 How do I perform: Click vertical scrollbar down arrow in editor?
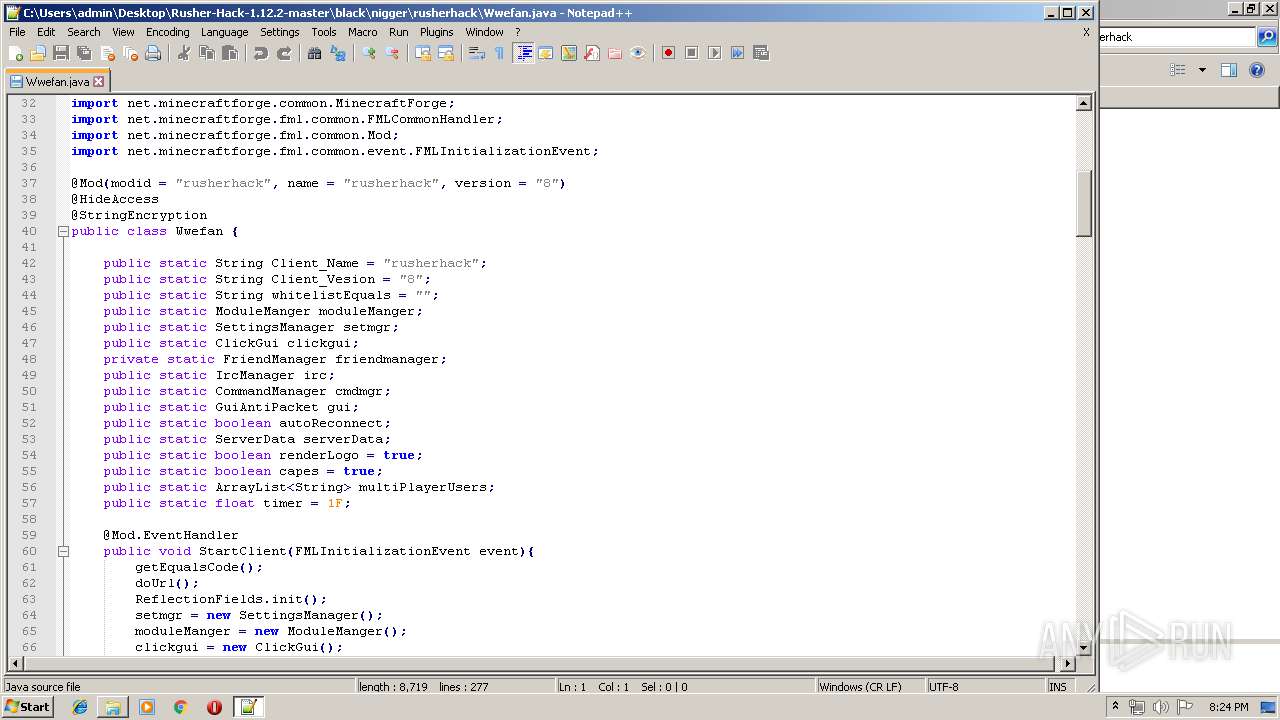point(1083,647)
